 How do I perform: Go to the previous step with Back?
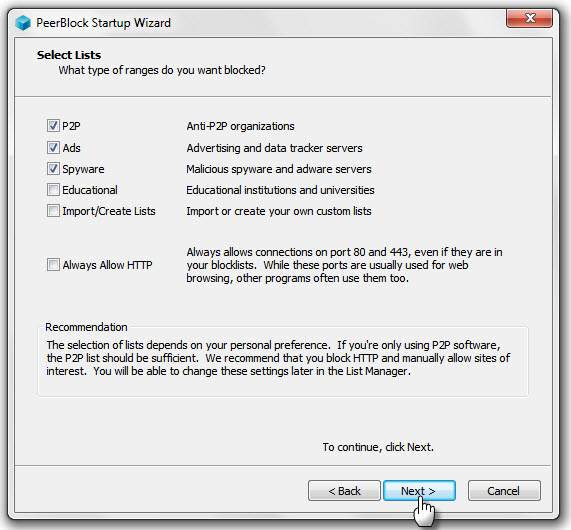[x=344, y=491]
